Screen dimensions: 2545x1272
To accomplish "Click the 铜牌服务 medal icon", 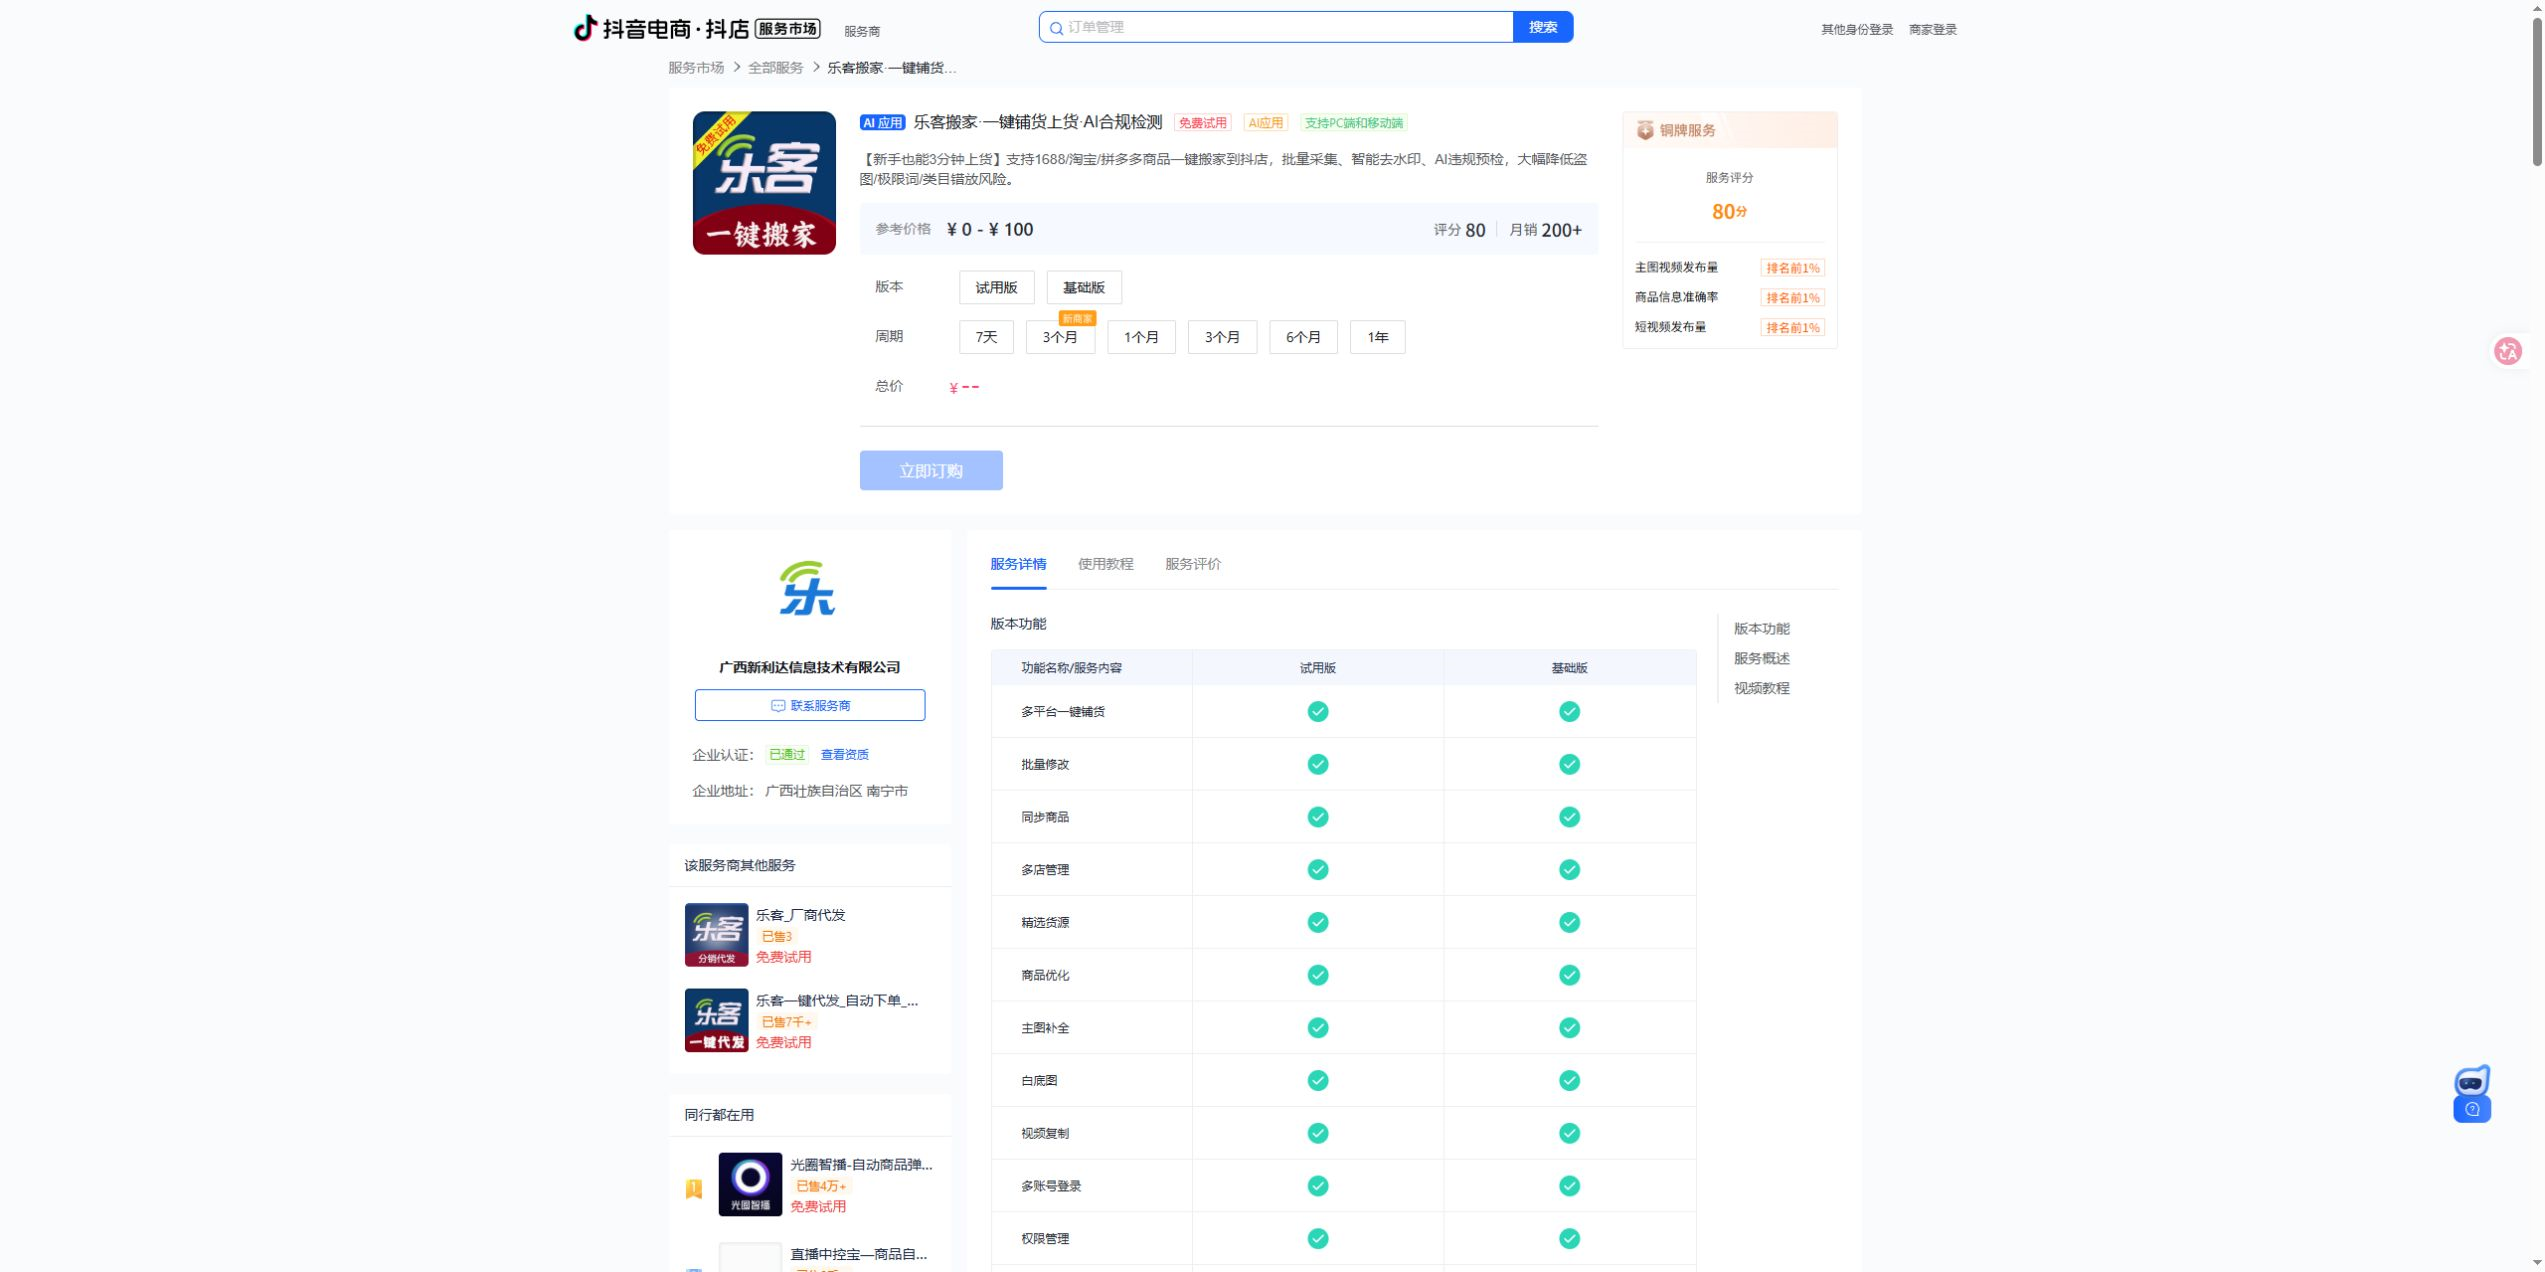I will [x=1645, y=130].
